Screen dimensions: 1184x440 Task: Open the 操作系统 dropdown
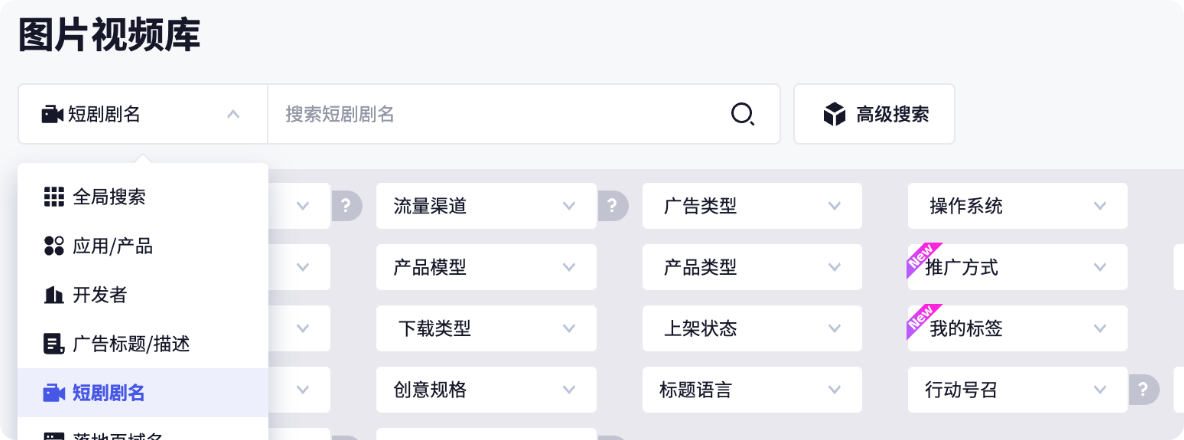point(1017,206)
